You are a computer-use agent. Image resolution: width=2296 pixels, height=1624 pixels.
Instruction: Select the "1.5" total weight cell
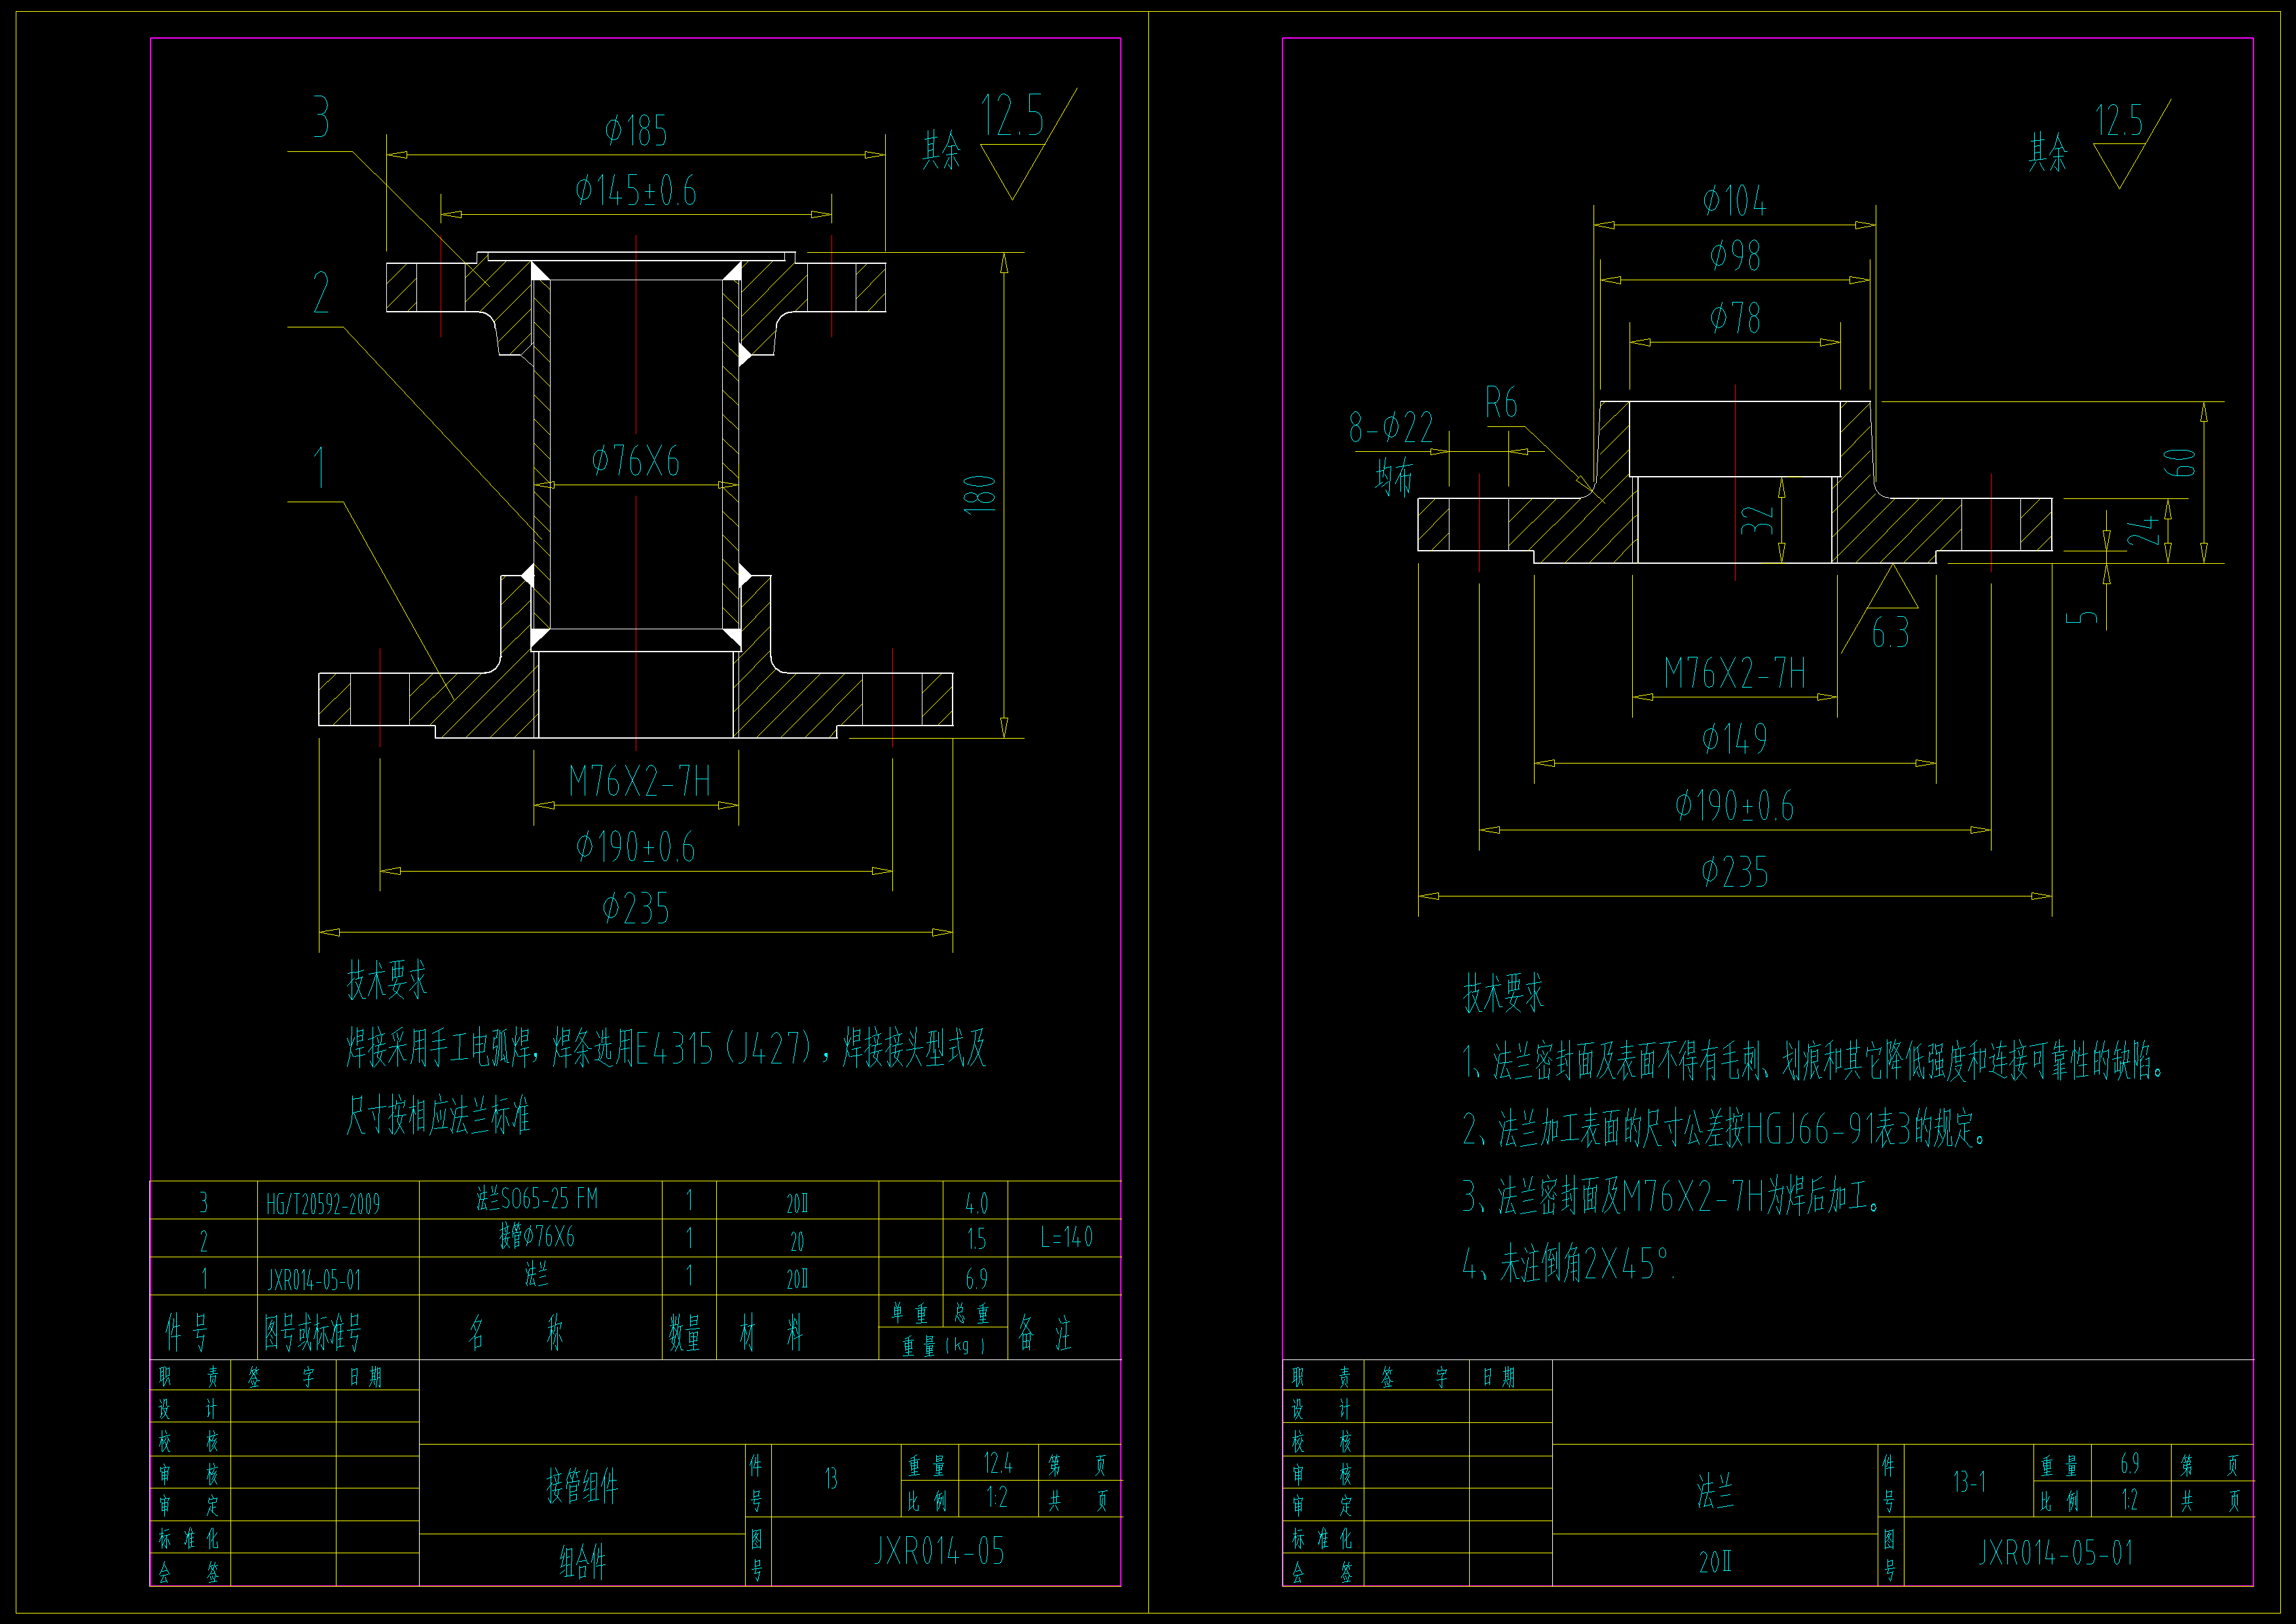[x=977, y=1240]
